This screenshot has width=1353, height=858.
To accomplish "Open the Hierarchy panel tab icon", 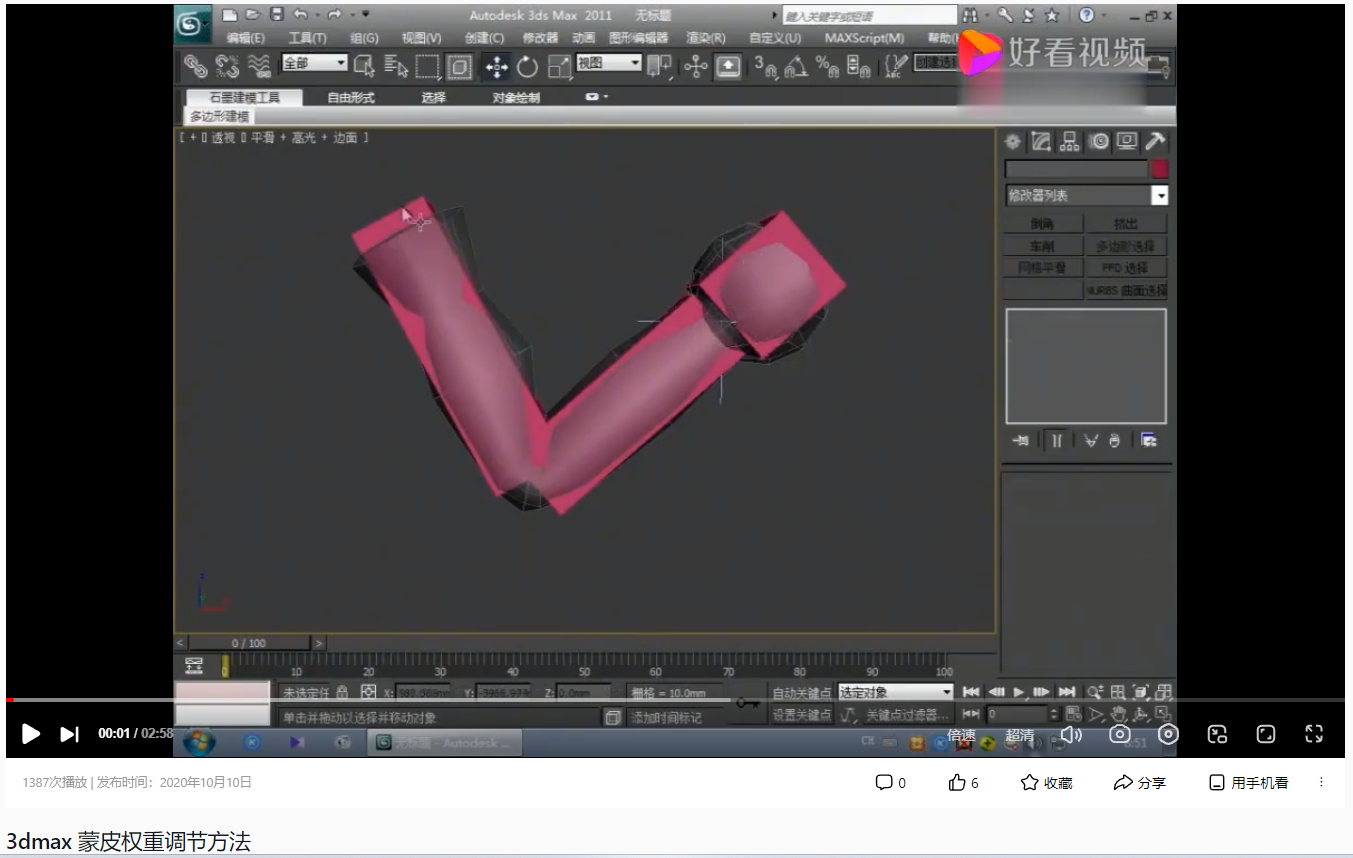I will 1070,141.
